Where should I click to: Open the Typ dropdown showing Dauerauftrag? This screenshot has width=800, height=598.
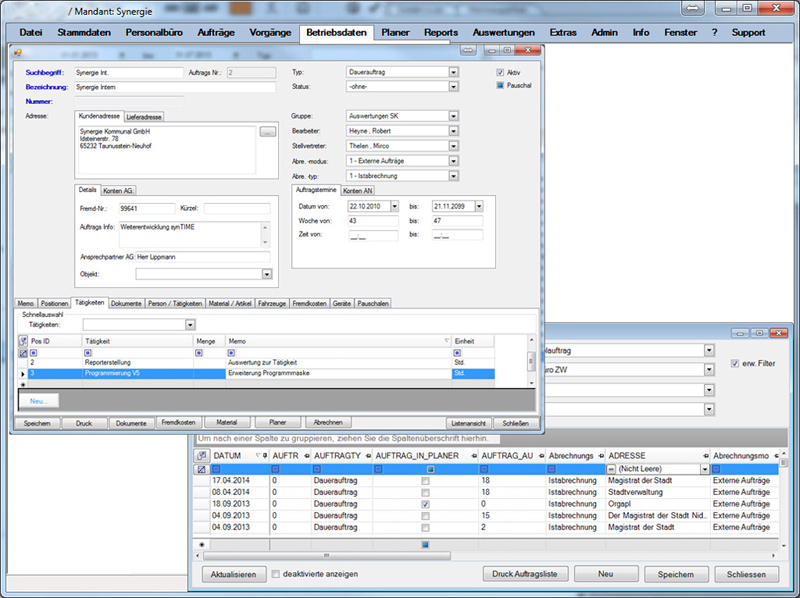coord(453,72)
